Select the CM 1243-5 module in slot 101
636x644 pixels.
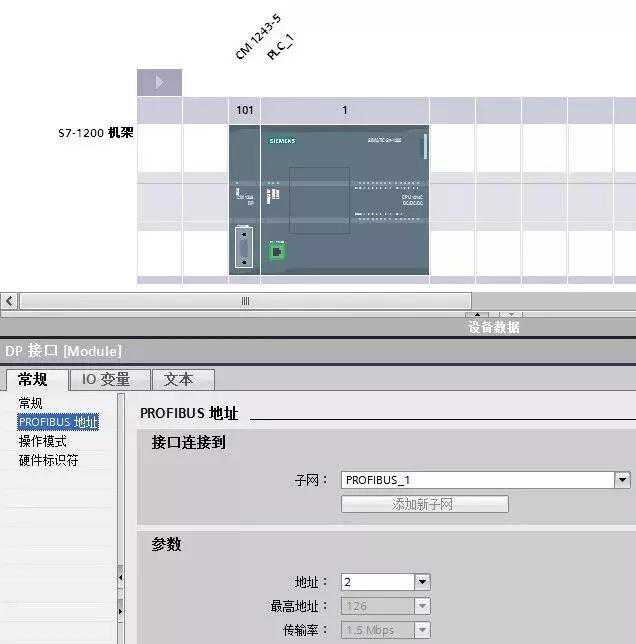tap(244, 200)
